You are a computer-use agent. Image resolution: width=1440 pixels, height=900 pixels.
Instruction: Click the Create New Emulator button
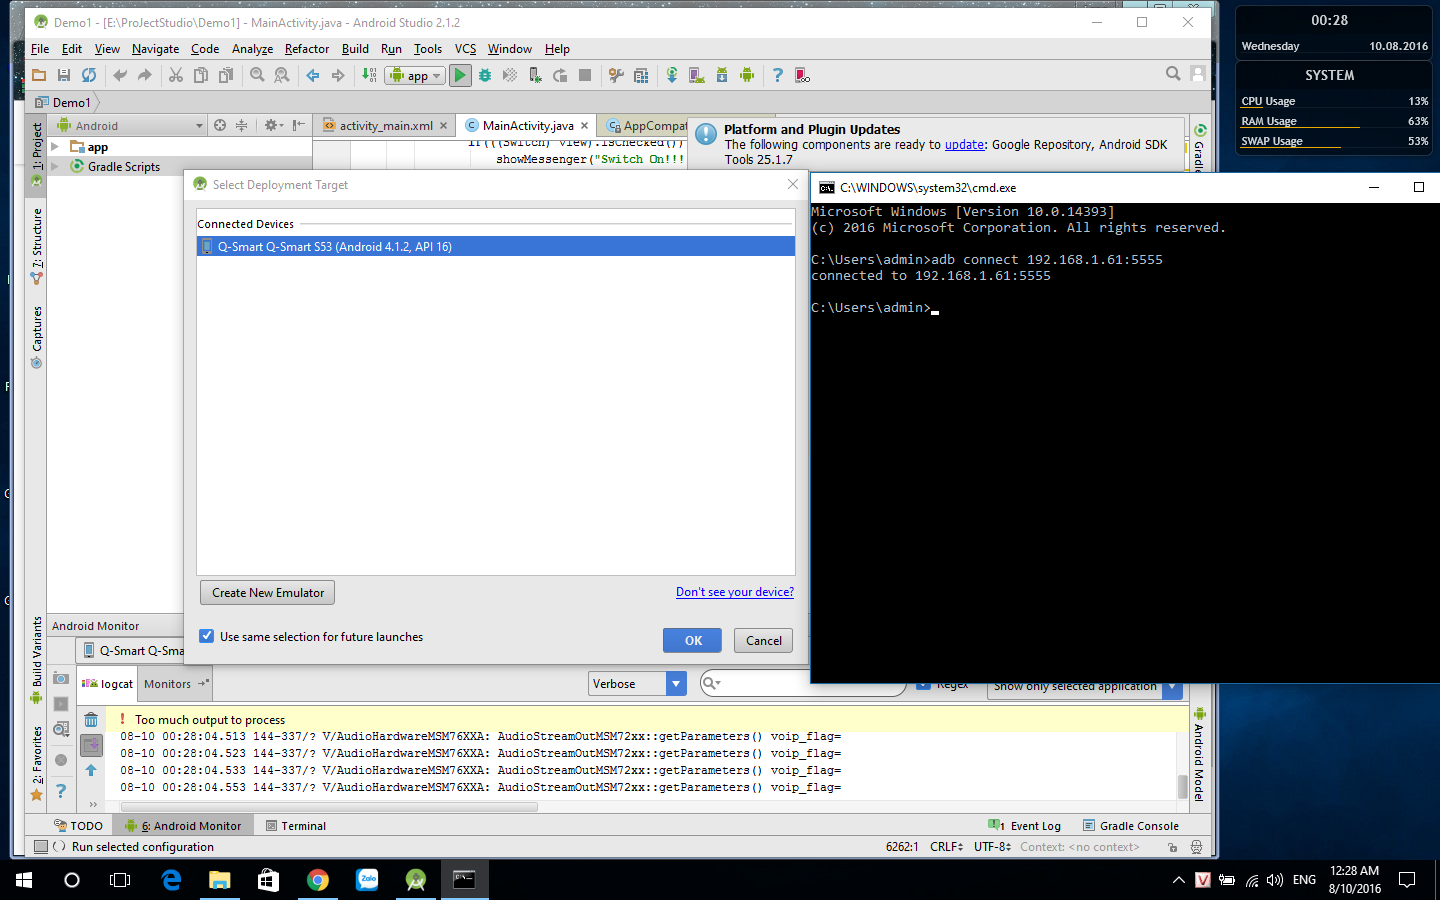(x=268, y=593)
